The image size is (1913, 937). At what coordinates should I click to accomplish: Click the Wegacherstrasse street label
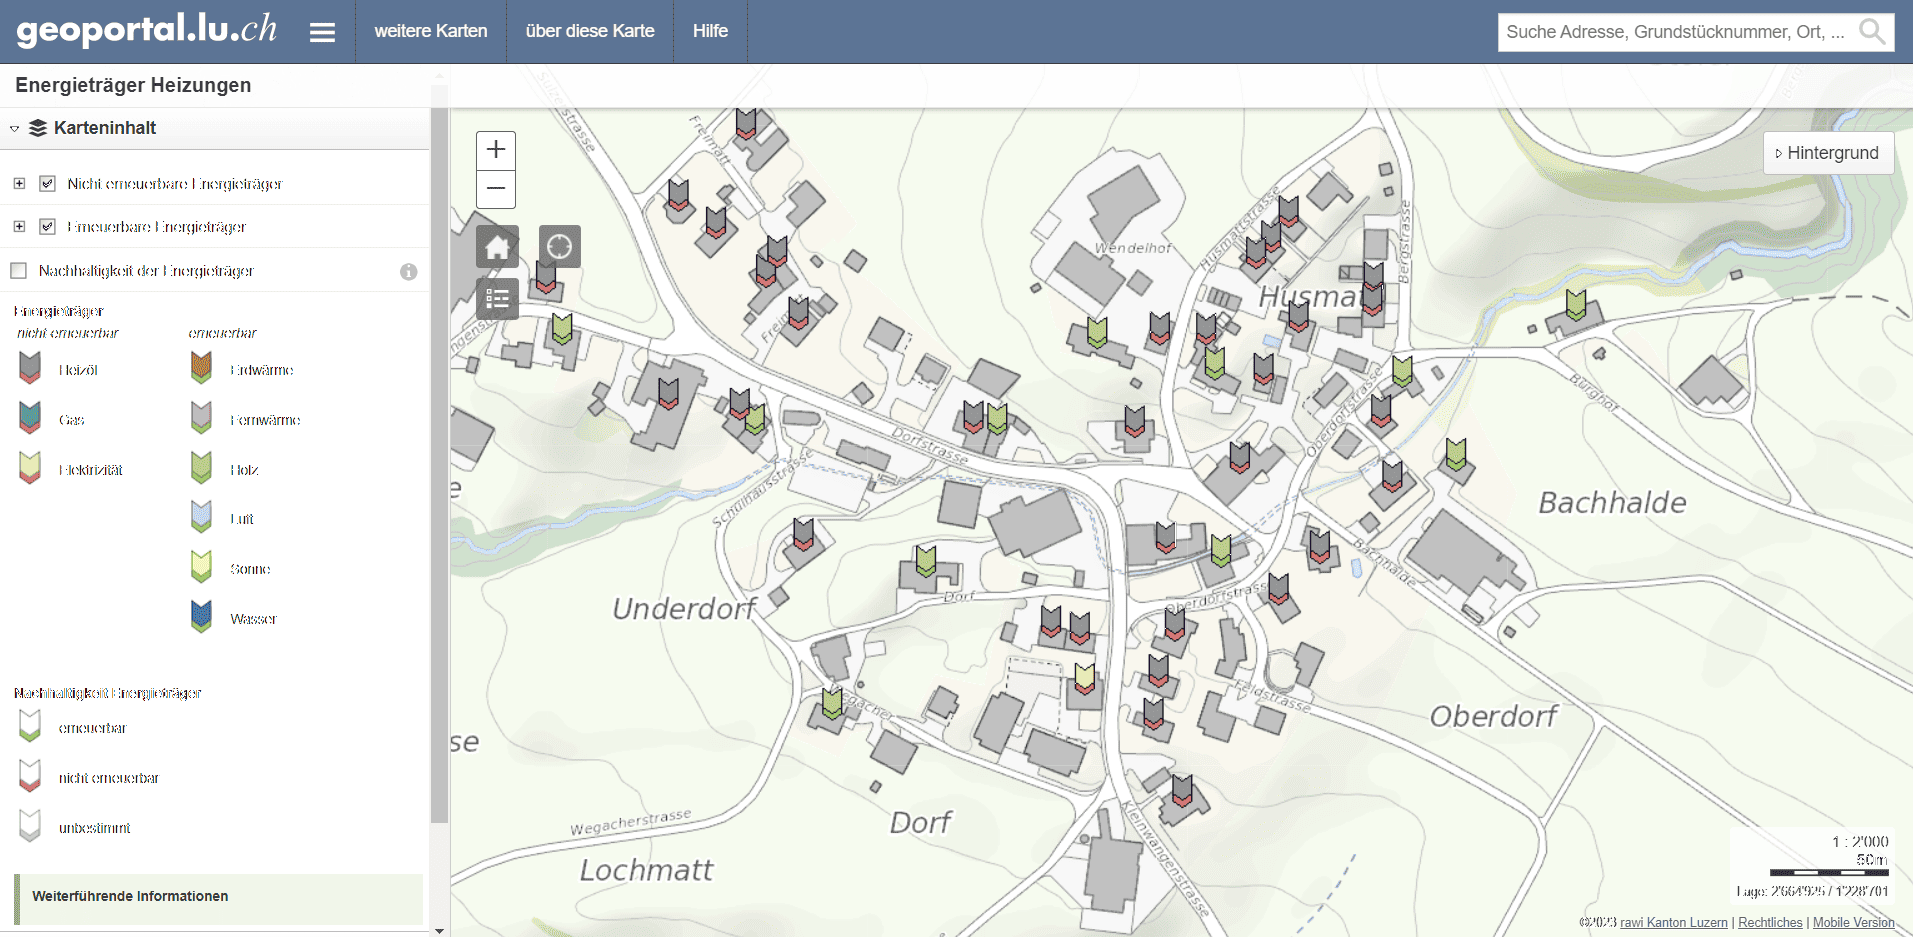click(631, 822)
